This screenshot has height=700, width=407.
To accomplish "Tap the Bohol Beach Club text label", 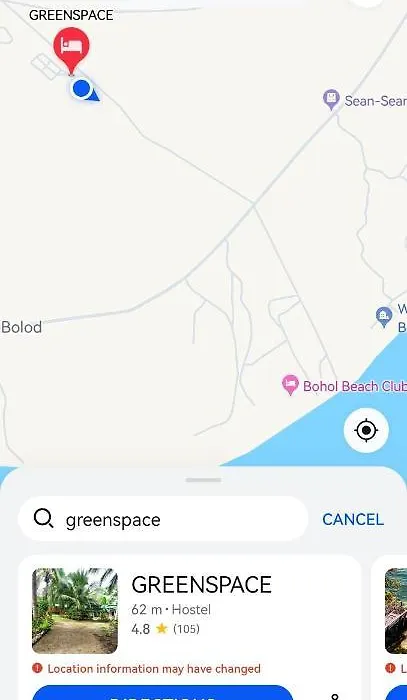I will coord(355,386).
